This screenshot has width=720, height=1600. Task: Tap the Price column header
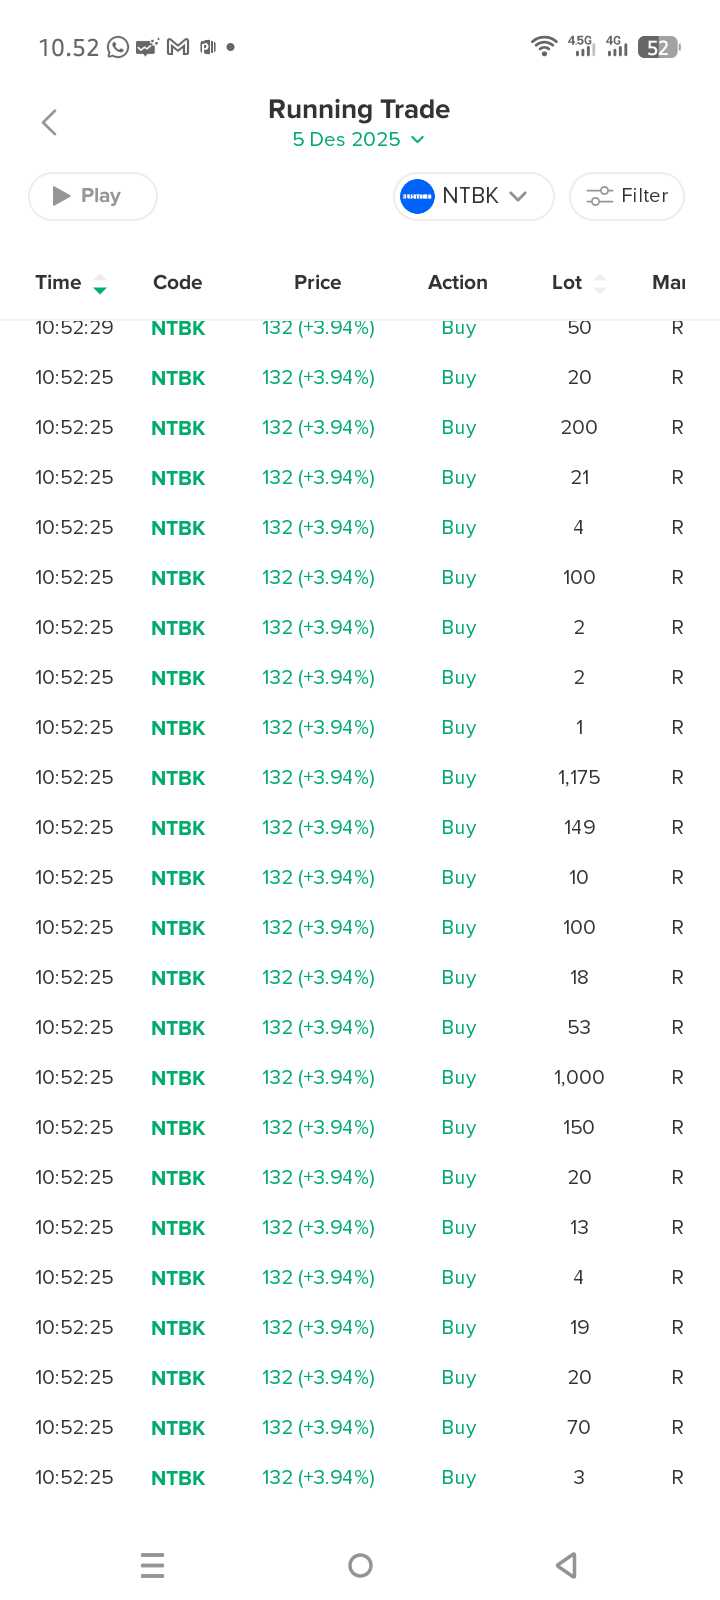pyautogui.click(x=318, y=283)
